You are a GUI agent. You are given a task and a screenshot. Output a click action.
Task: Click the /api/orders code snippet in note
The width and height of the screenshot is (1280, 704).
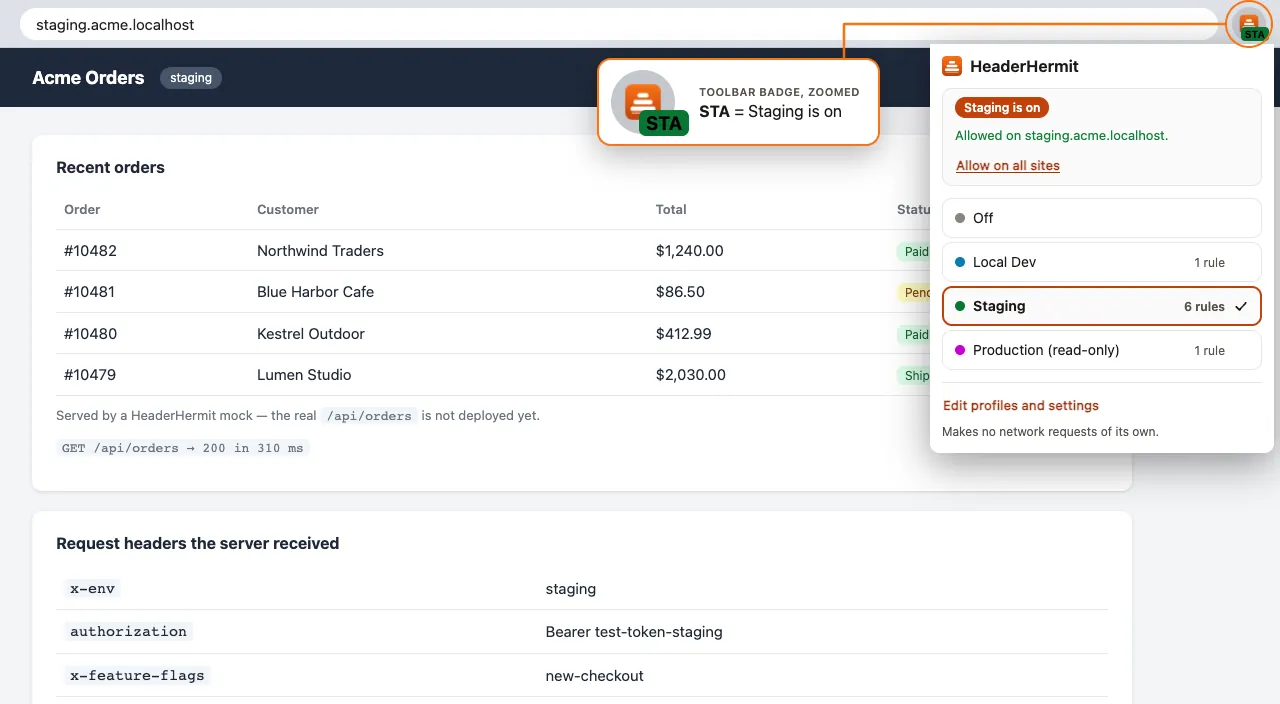[x=369, y=415]
